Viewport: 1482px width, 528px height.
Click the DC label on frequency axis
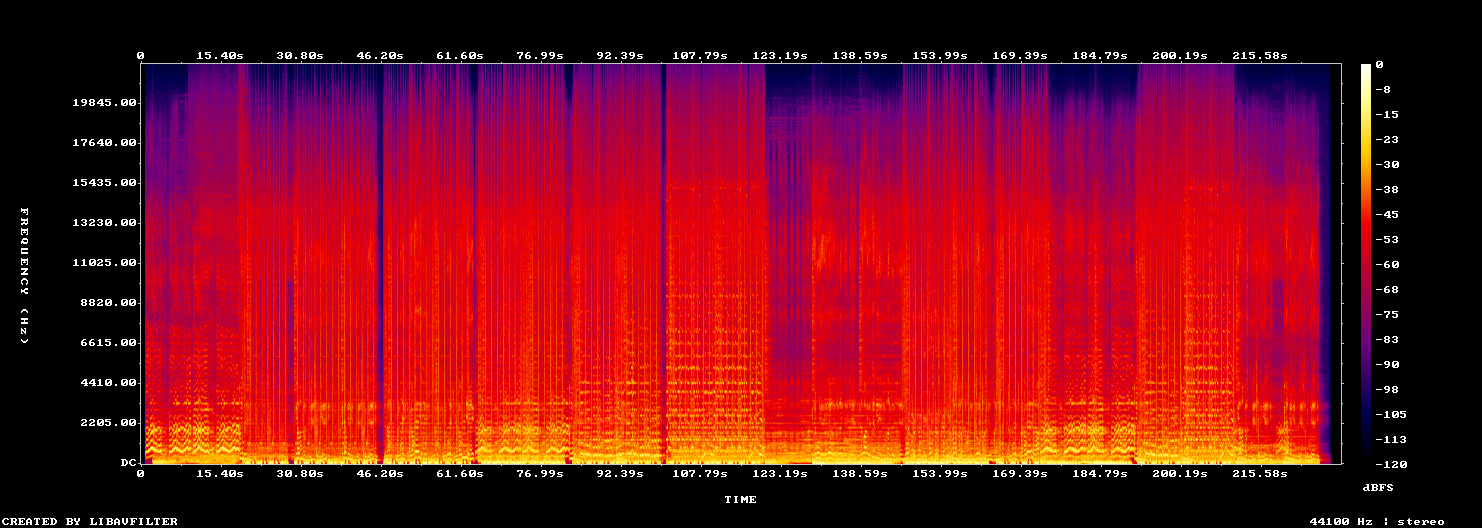(128, 463)
